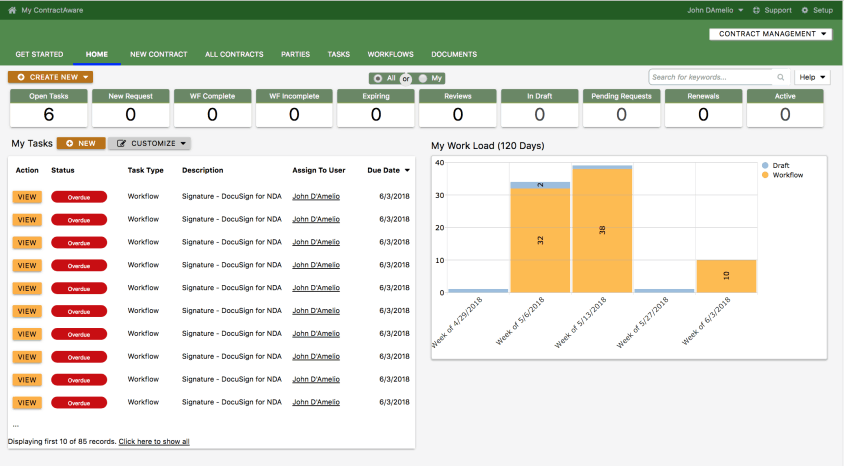The image size is (844, 466).
Task: Click the Setup gear icon
Action: pyautogui.click(x=805, y=10)
